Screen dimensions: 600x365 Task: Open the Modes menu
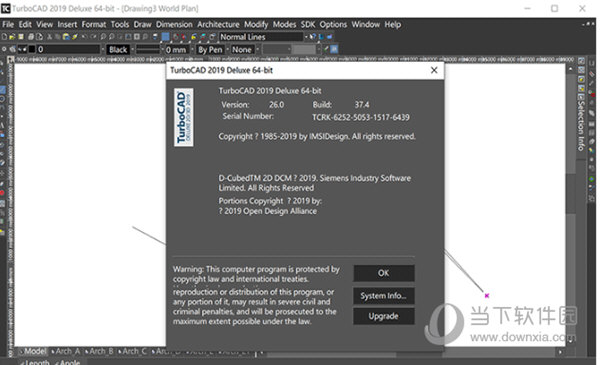click(x=284, y=24)
